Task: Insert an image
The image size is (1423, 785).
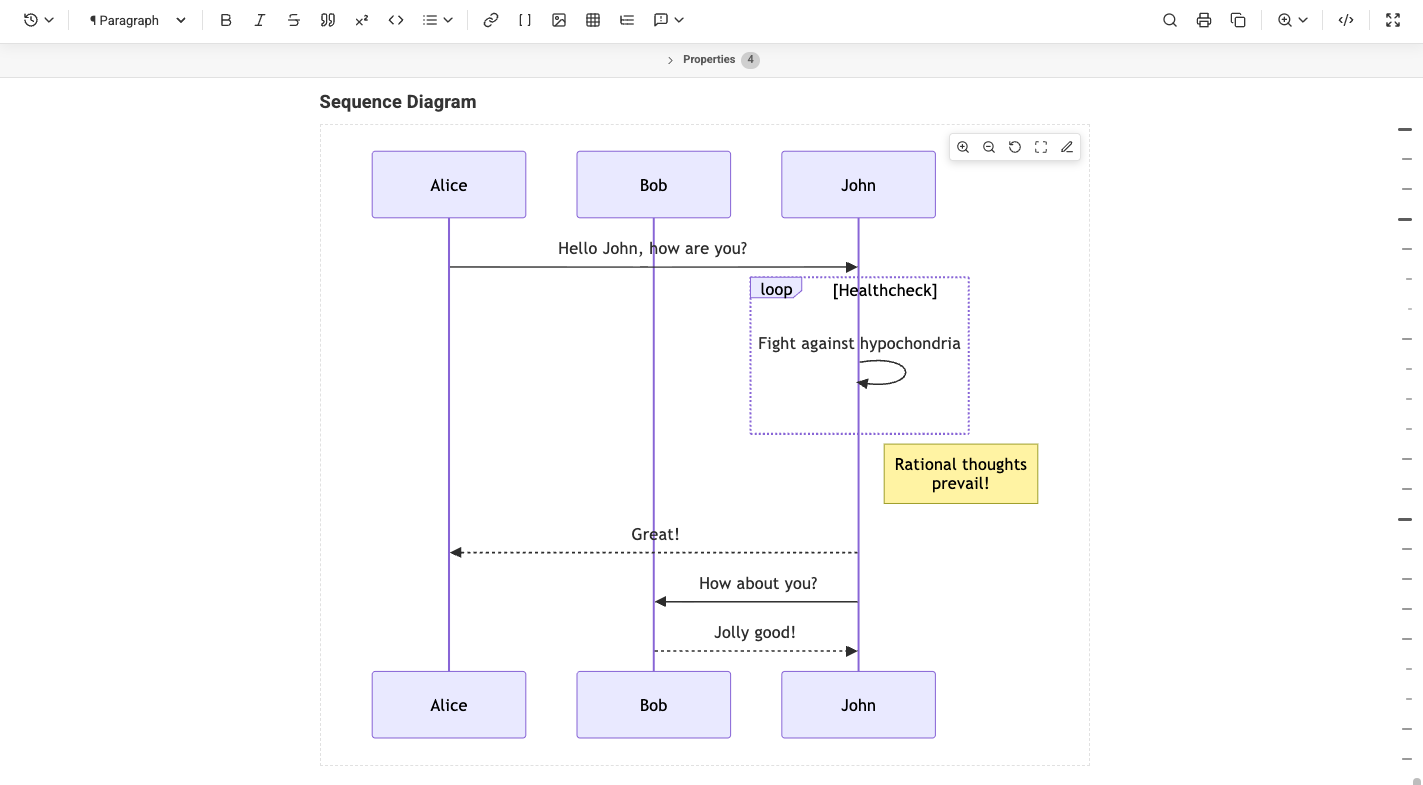Action: point(559,20)
